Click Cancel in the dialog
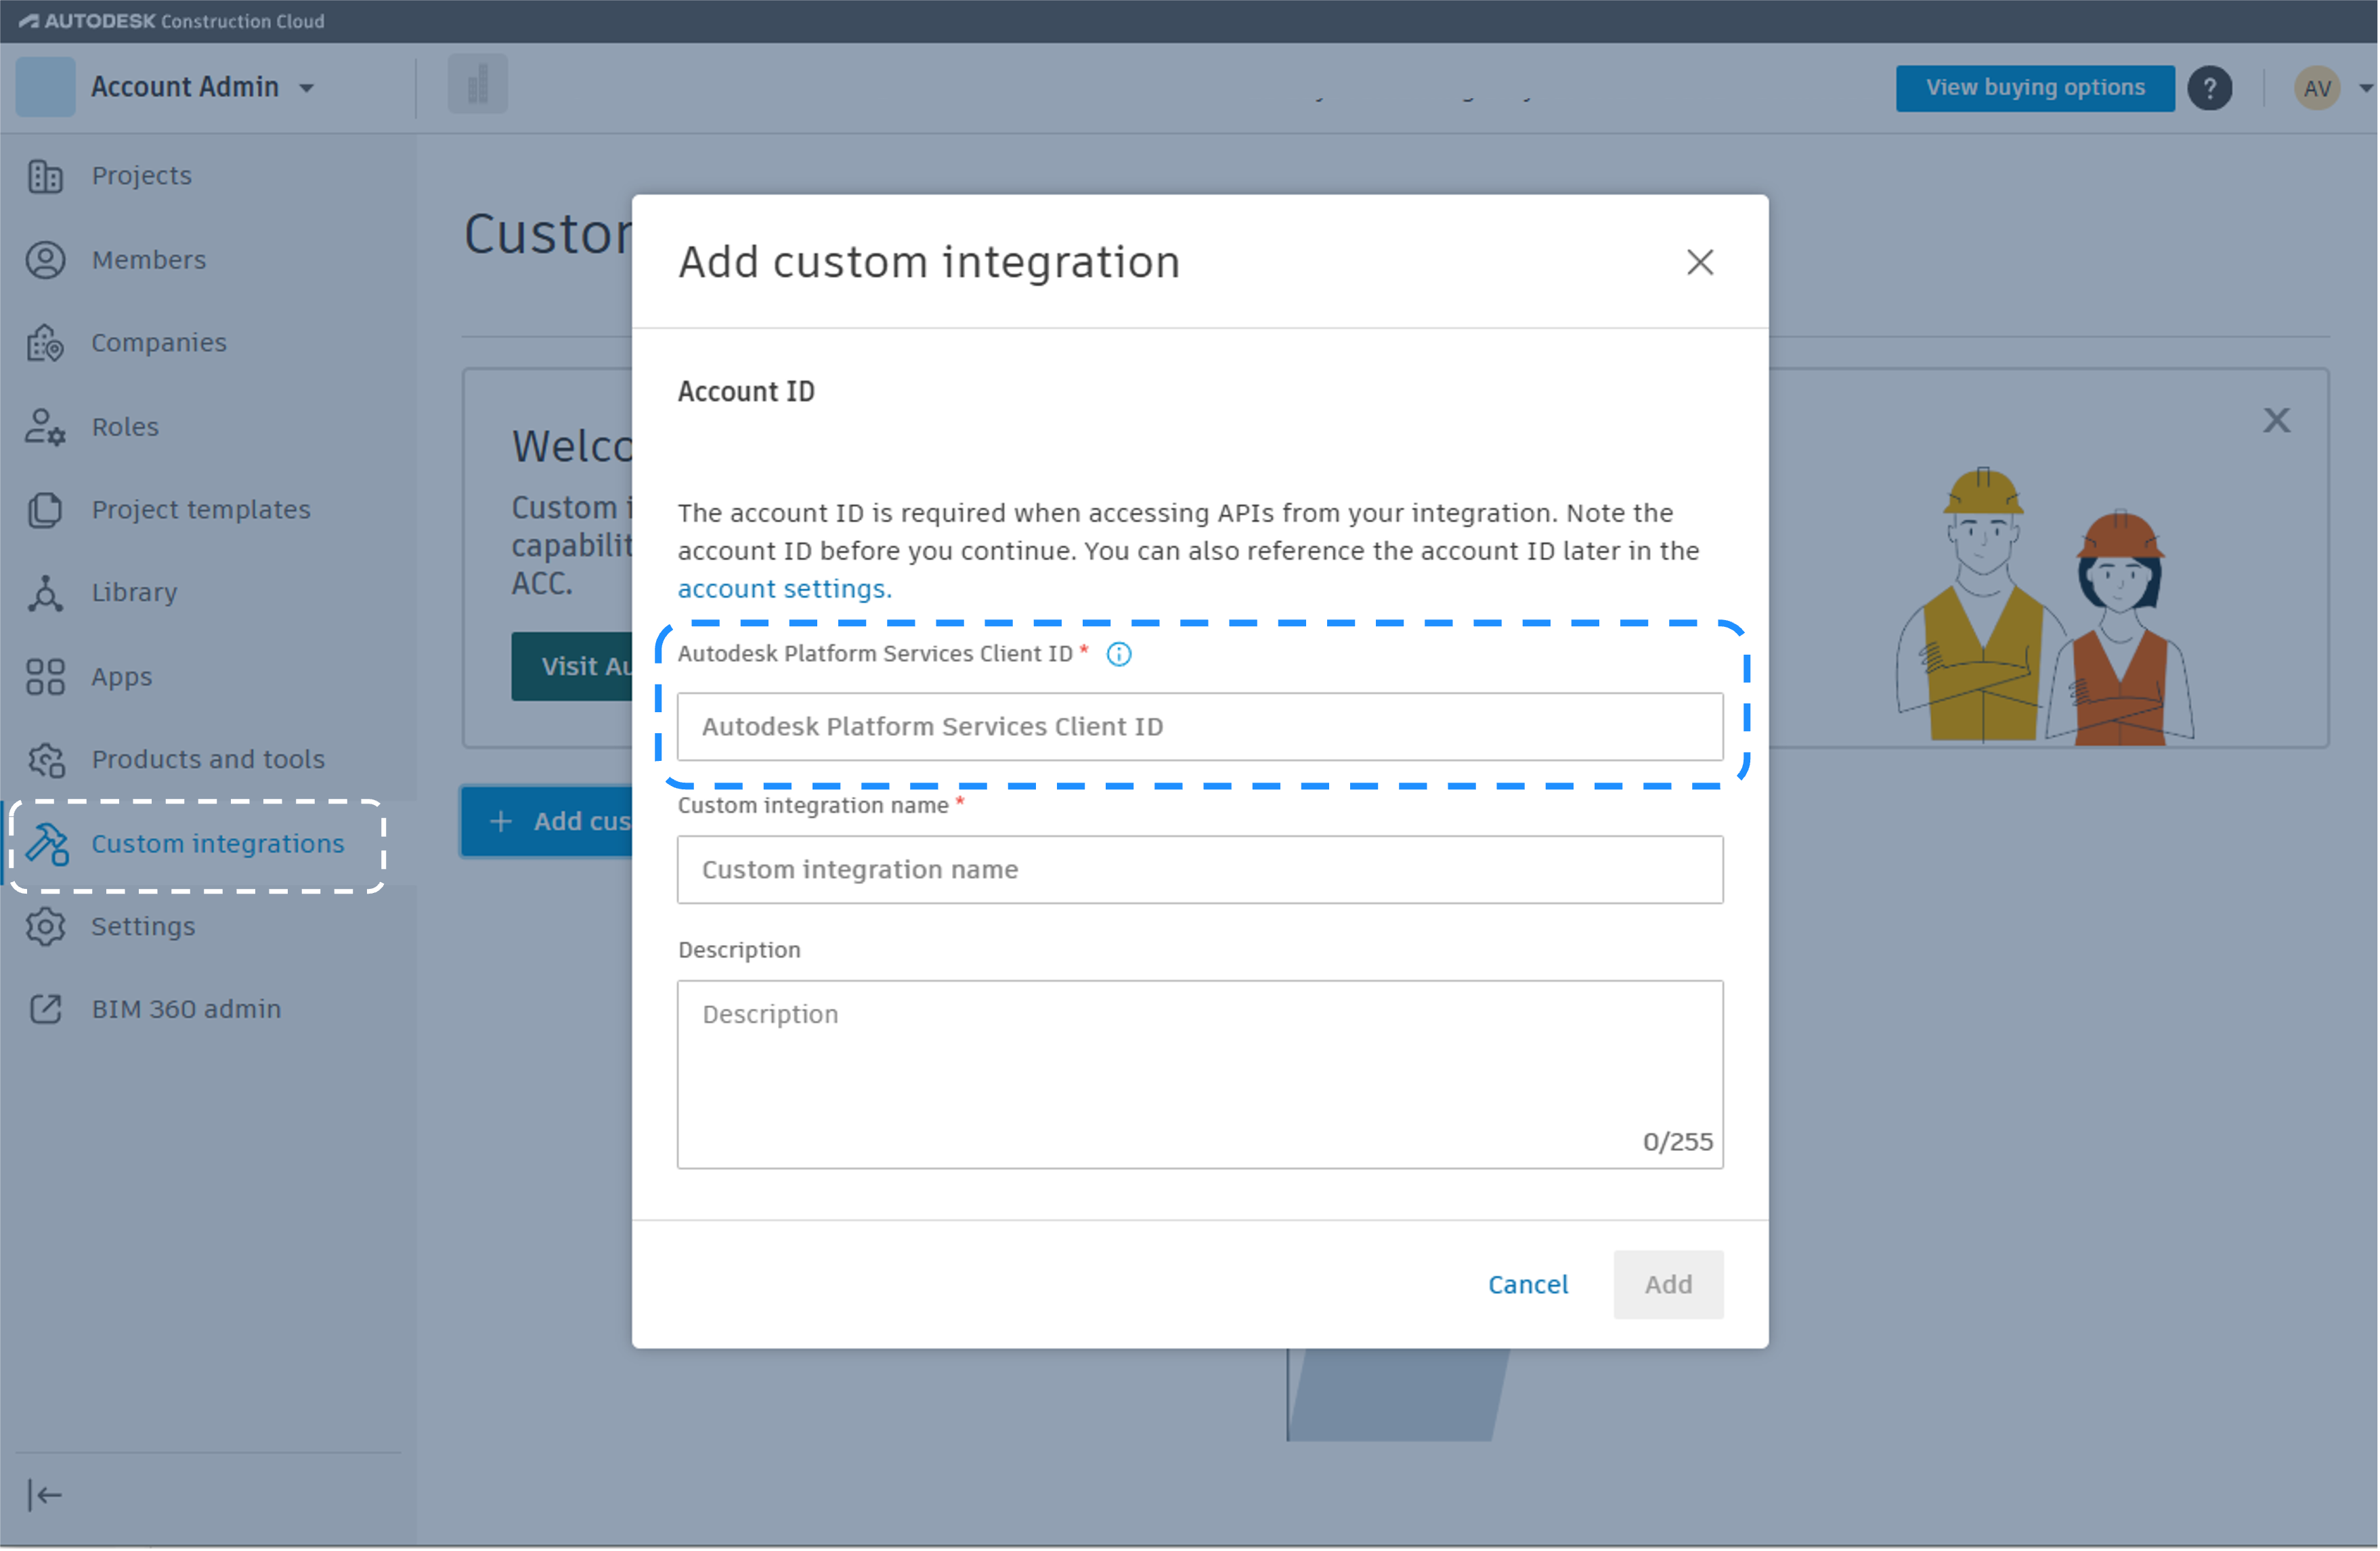Image resolution: width=2380 pixels, height=1551 pixels. click(1527, 1285)
